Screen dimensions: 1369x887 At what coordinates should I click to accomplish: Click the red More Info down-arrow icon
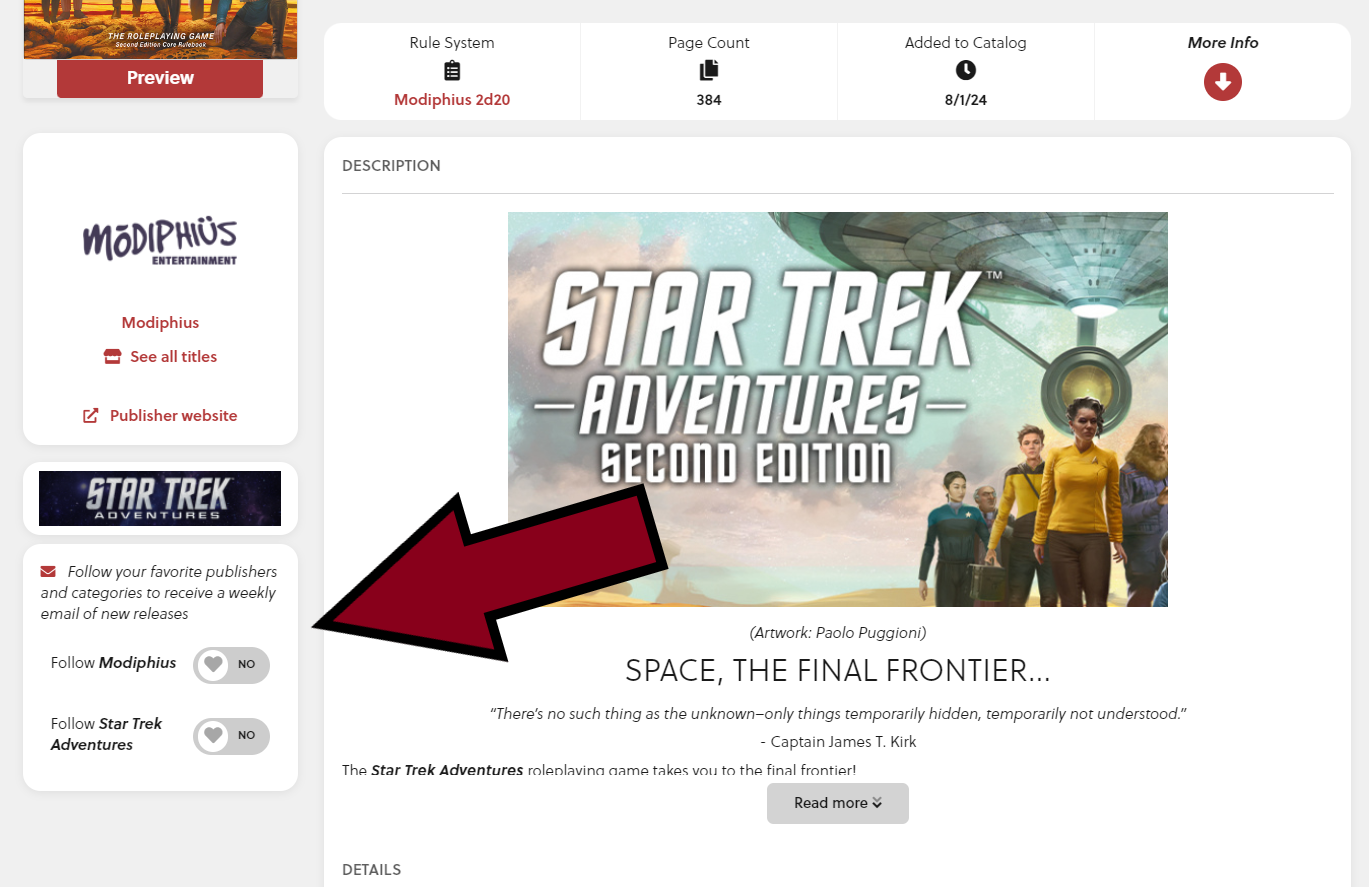tap(1222, 82)
